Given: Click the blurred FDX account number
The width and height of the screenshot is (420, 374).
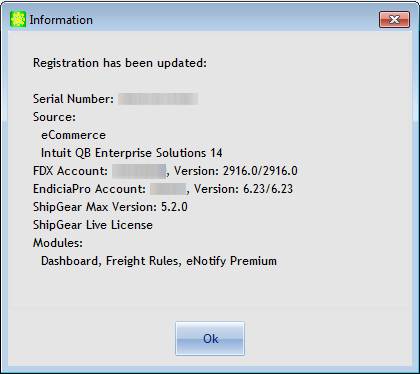Looking at the screenshot, I should click(139, 171).
